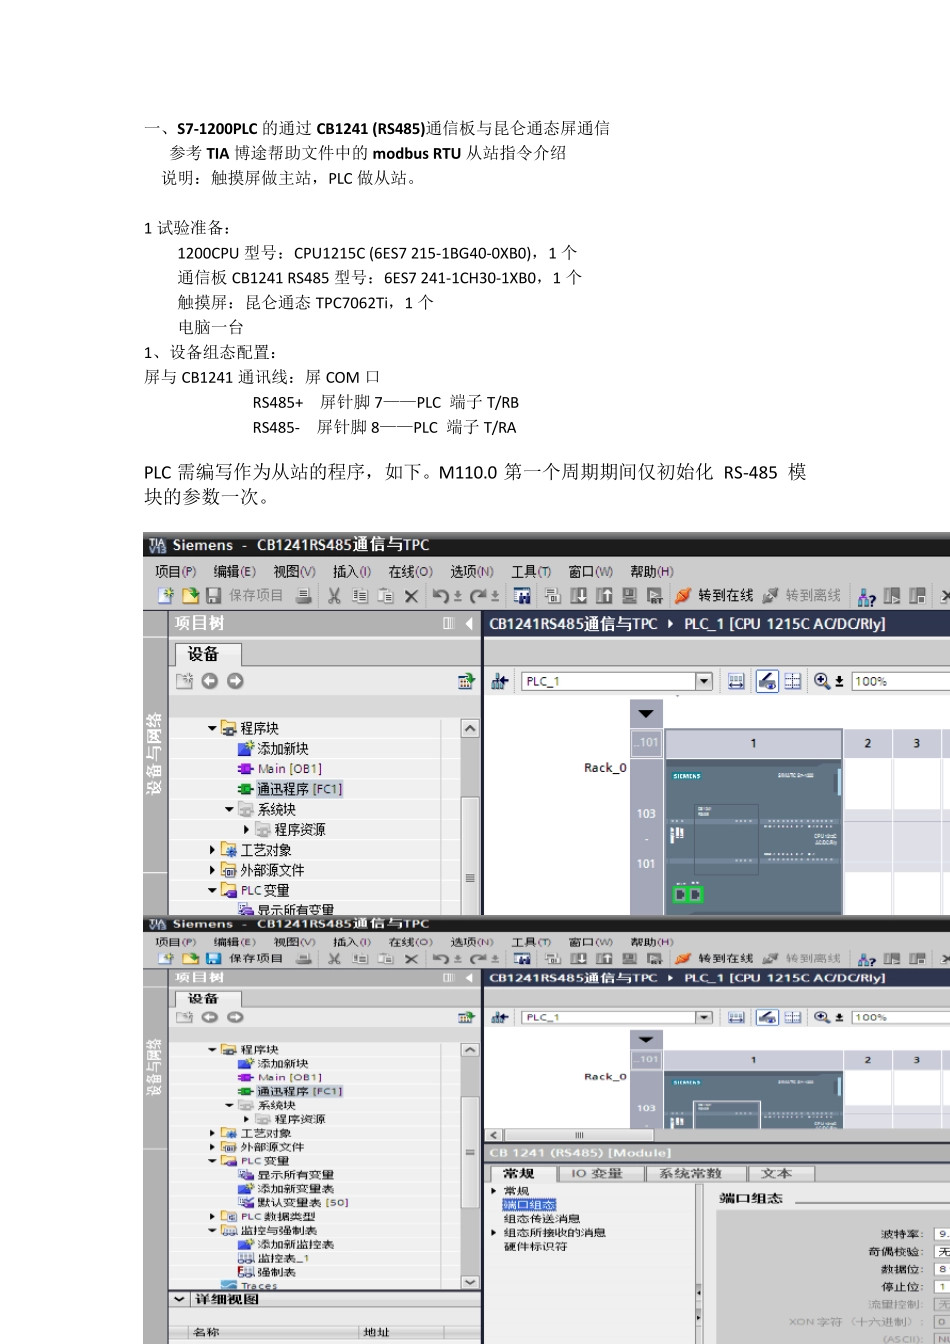Viewport: 950px width, 1344px height.
Task: Click 转到离线 button in the upper toolbar
Action: coord(801,596)
